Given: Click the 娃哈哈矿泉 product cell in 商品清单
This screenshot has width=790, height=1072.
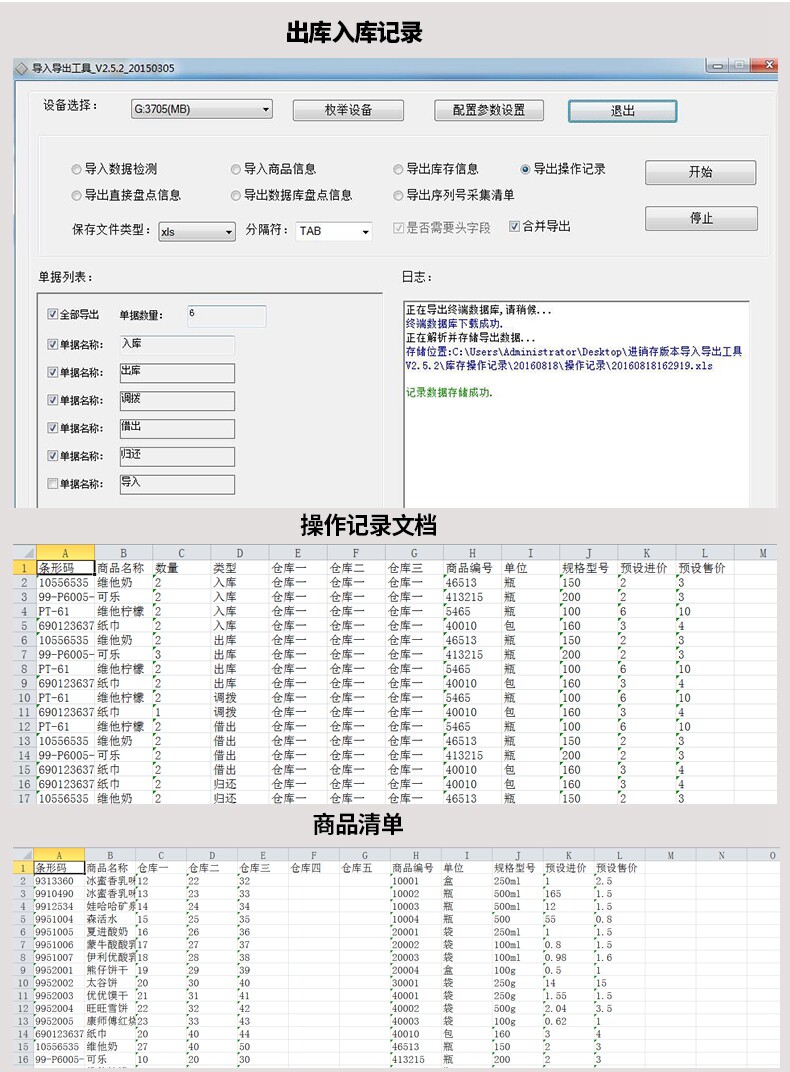Looking at the screenshot, I should [110, 906].
